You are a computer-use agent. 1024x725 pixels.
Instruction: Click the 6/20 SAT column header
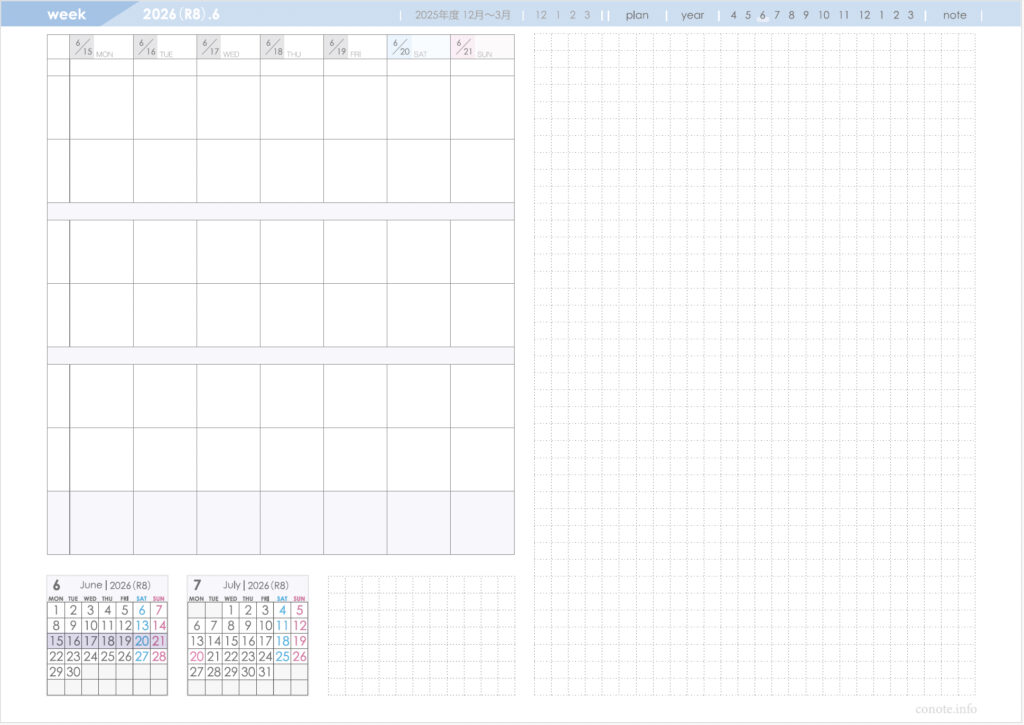[x=418, y=48]
